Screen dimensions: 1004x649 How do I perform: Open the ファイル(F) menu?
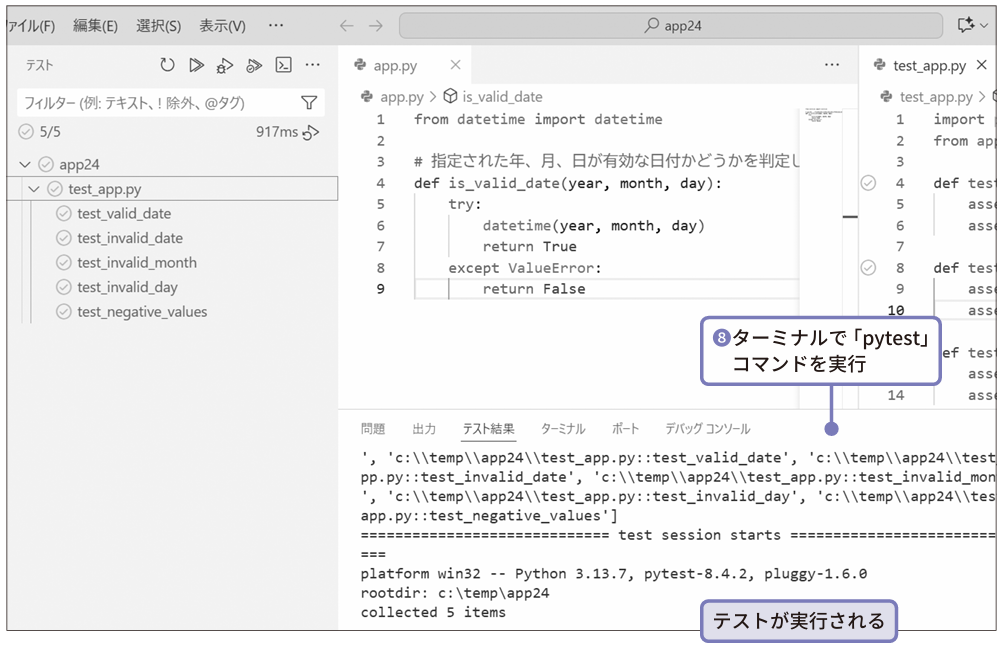click(31, 26)
